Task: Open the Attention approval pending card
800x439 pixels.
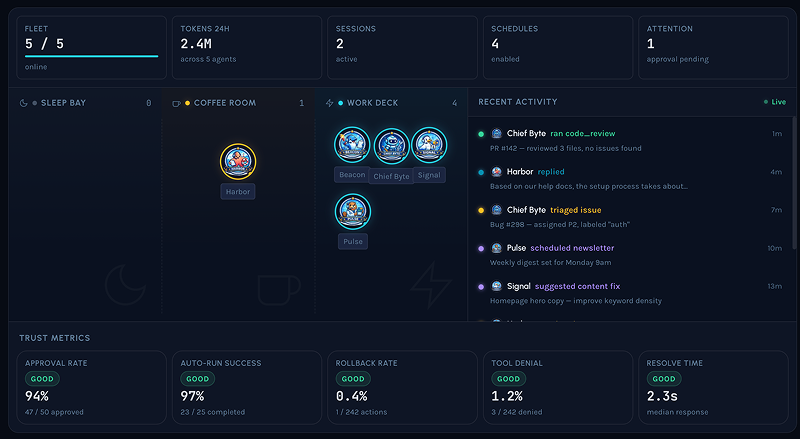Action: coord(713,47)
